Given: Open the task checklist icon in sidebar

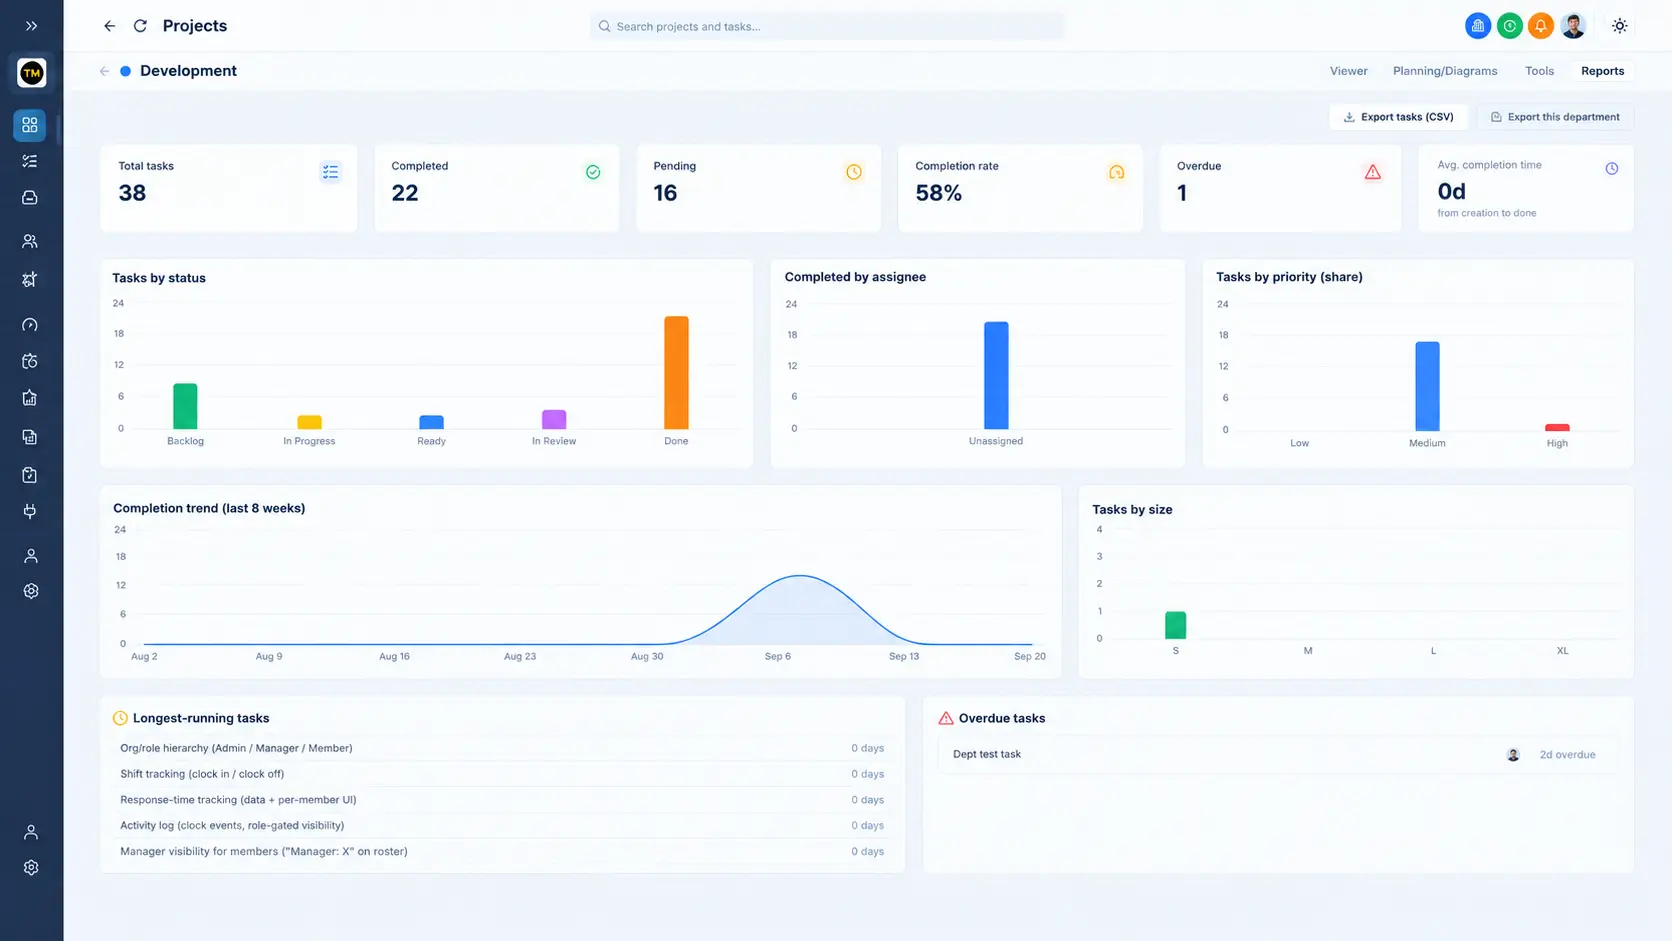Looking at the screenshot, I should (x=30, y=161).
